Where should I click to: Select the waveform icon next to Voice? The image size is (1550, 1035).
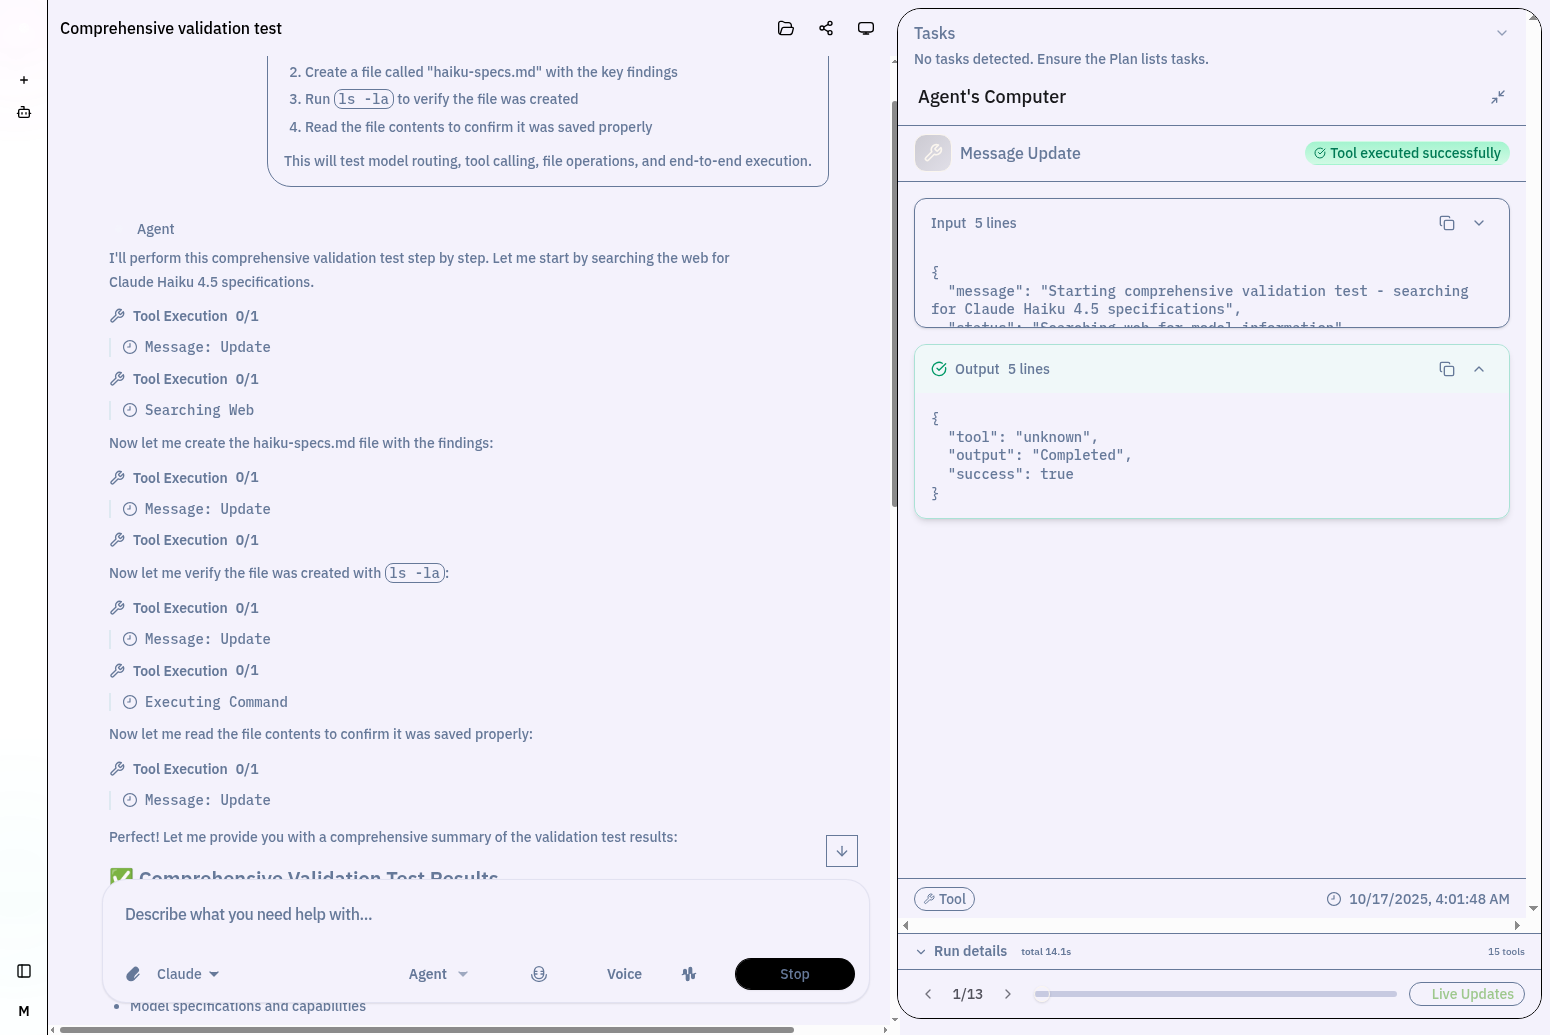(689, 973)
